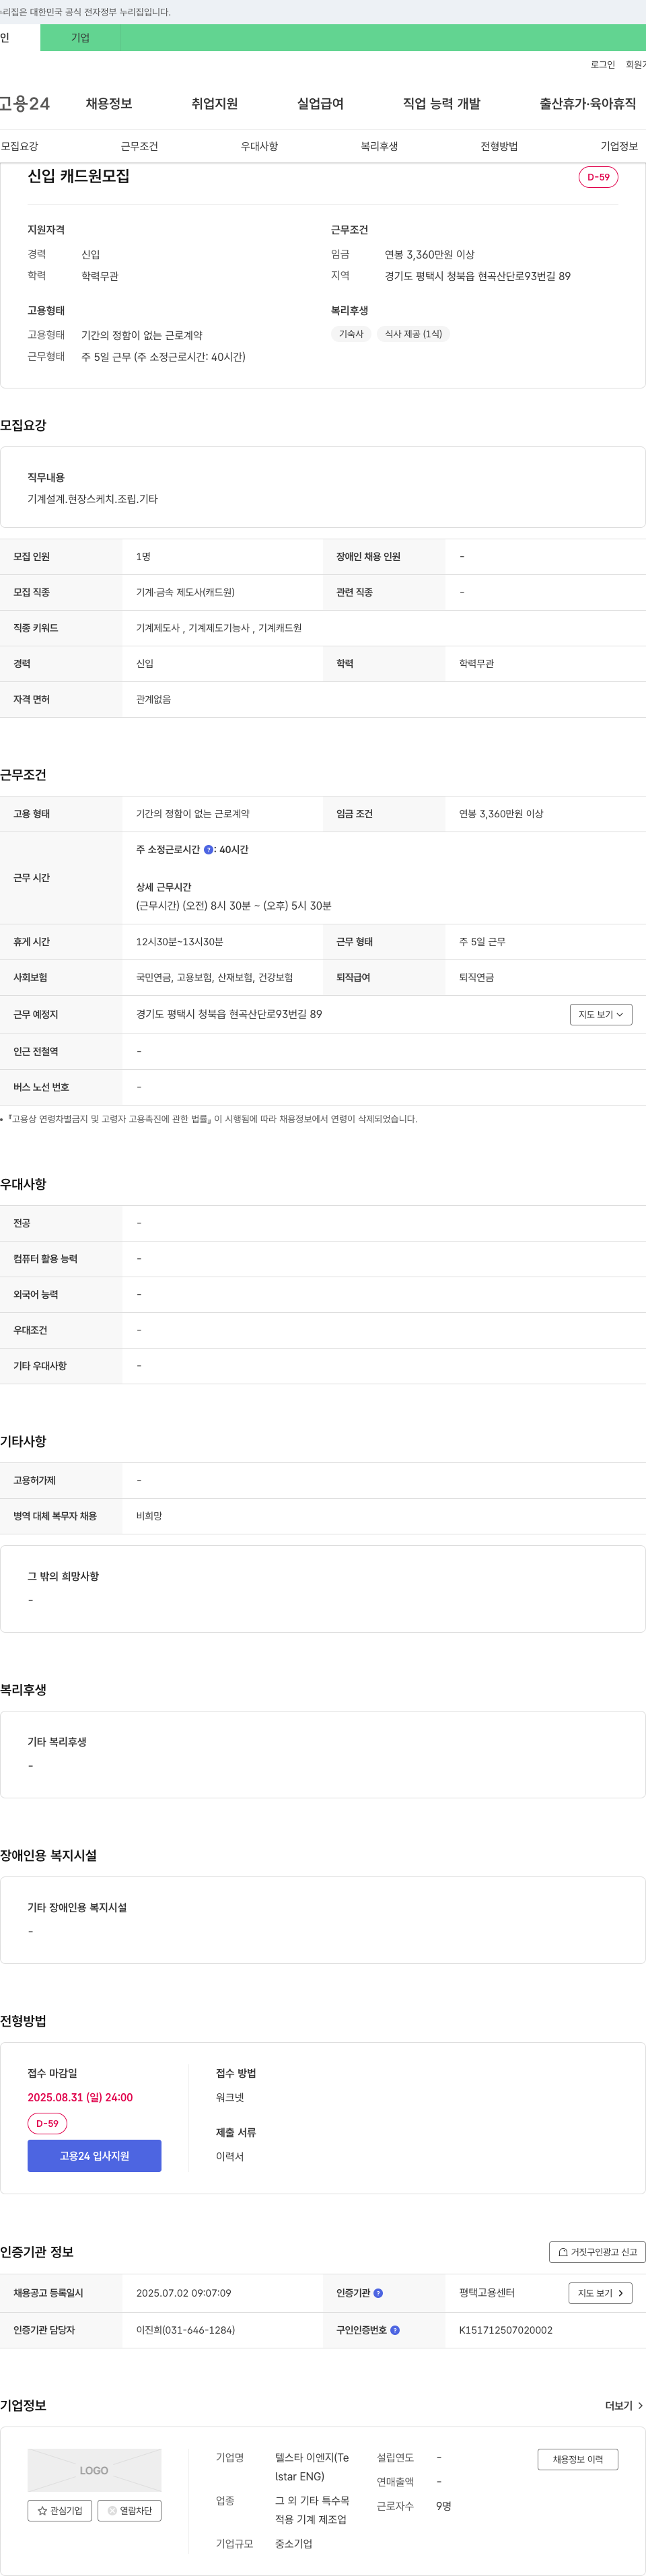Viewport: 646px width, 2576px height.
Task: Click the break time 12시30분~13시30분
Action: tap(179, 942)
